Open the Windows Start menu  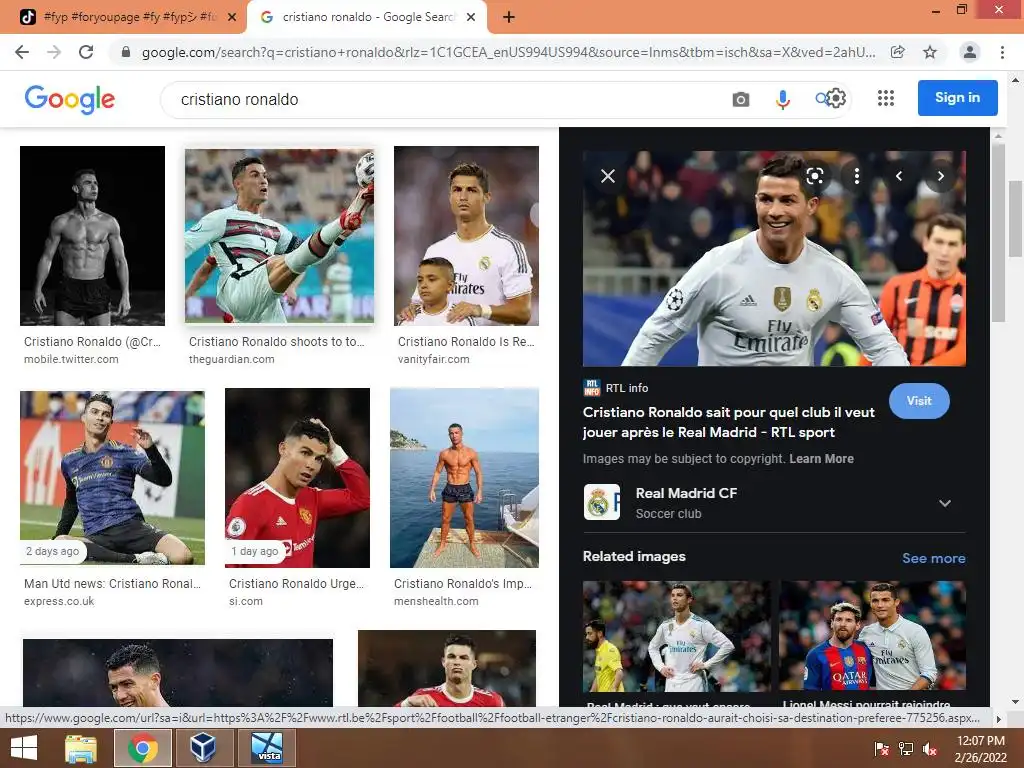(x=24, y=748)
